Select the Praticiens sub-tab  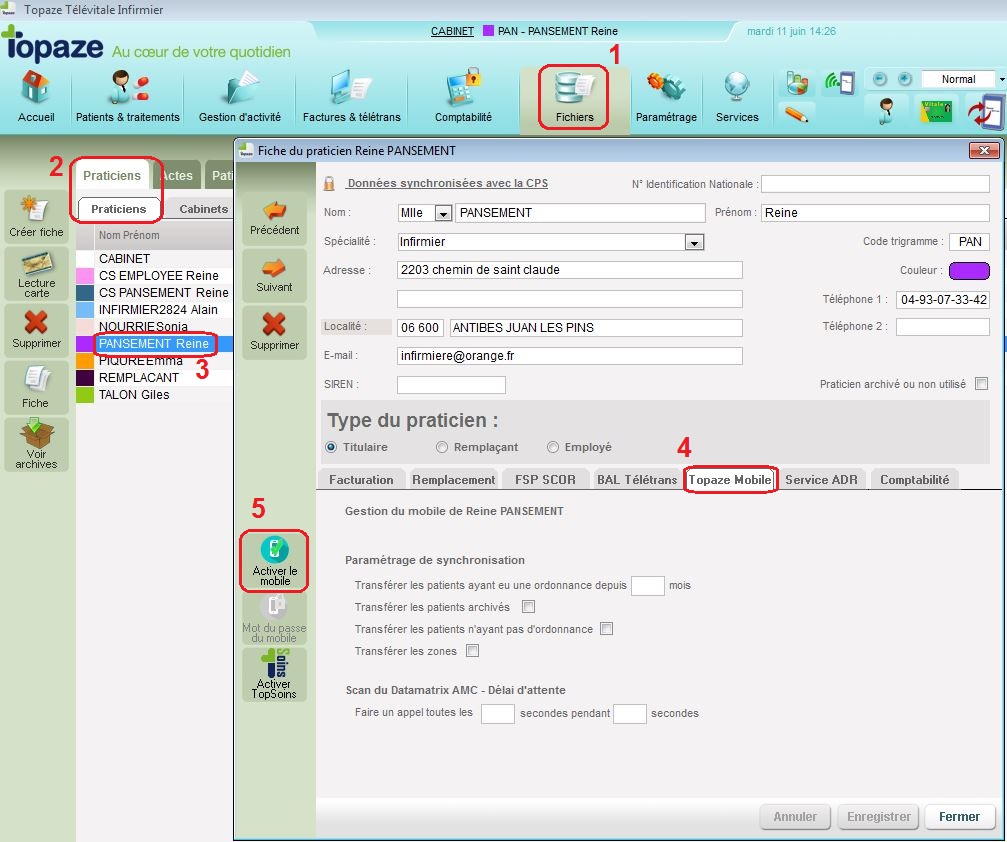click(x=119, y=209)
